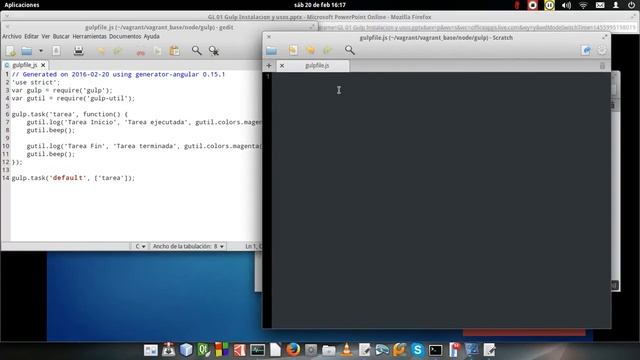
Task: Open the terminal icon in dock
Action: click(x=436, y=350)
